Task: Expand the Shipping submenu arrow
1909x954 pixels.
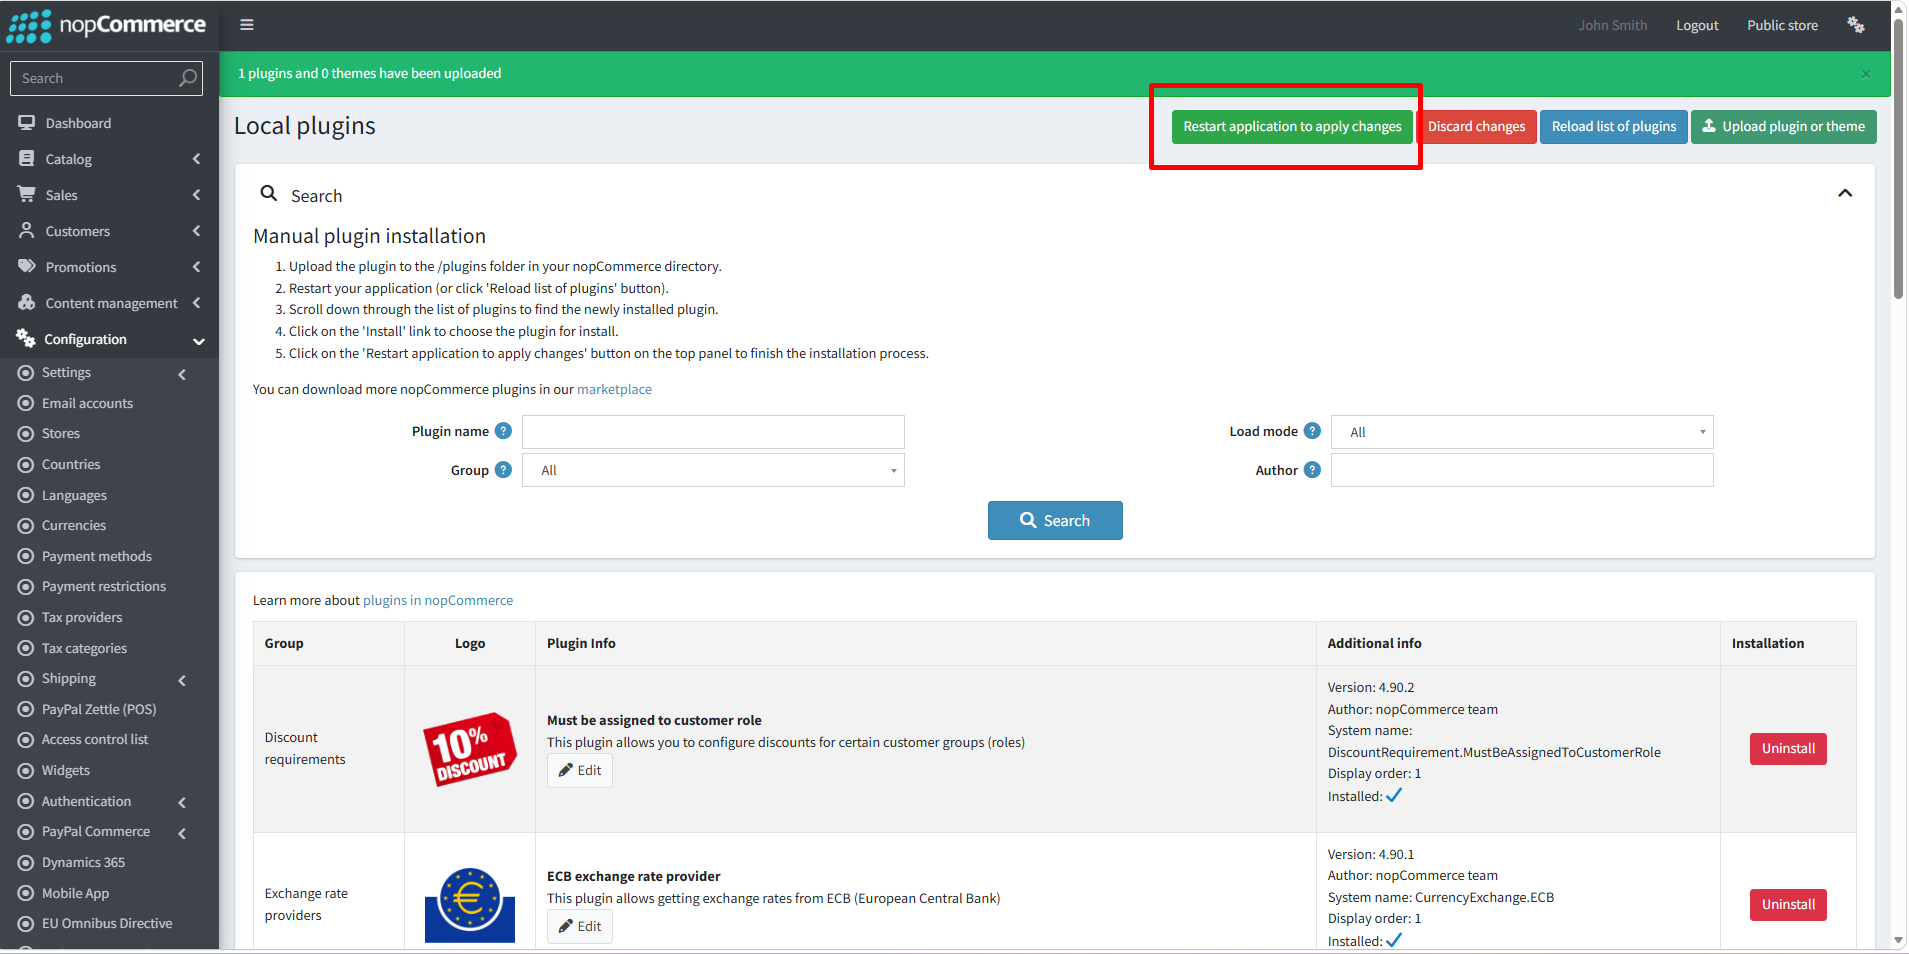Action: [182, 680]
